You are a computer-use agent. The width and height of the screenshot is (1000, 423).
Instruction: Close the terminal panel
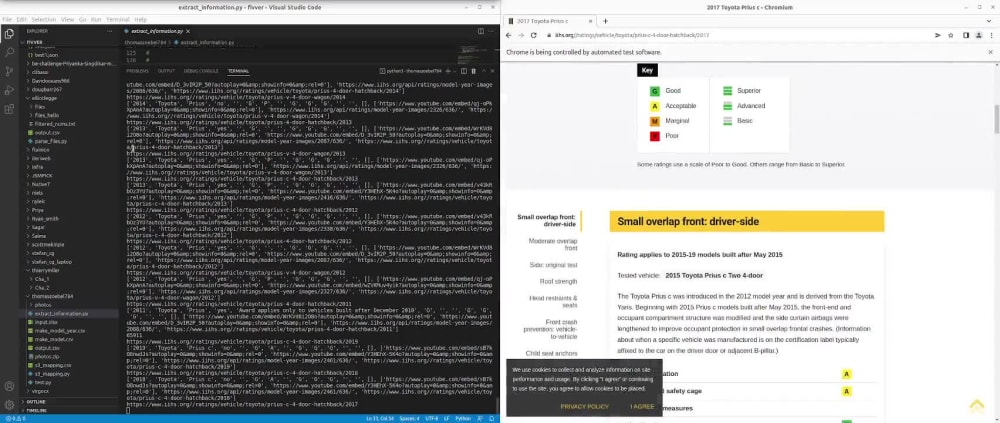[491, 71]
